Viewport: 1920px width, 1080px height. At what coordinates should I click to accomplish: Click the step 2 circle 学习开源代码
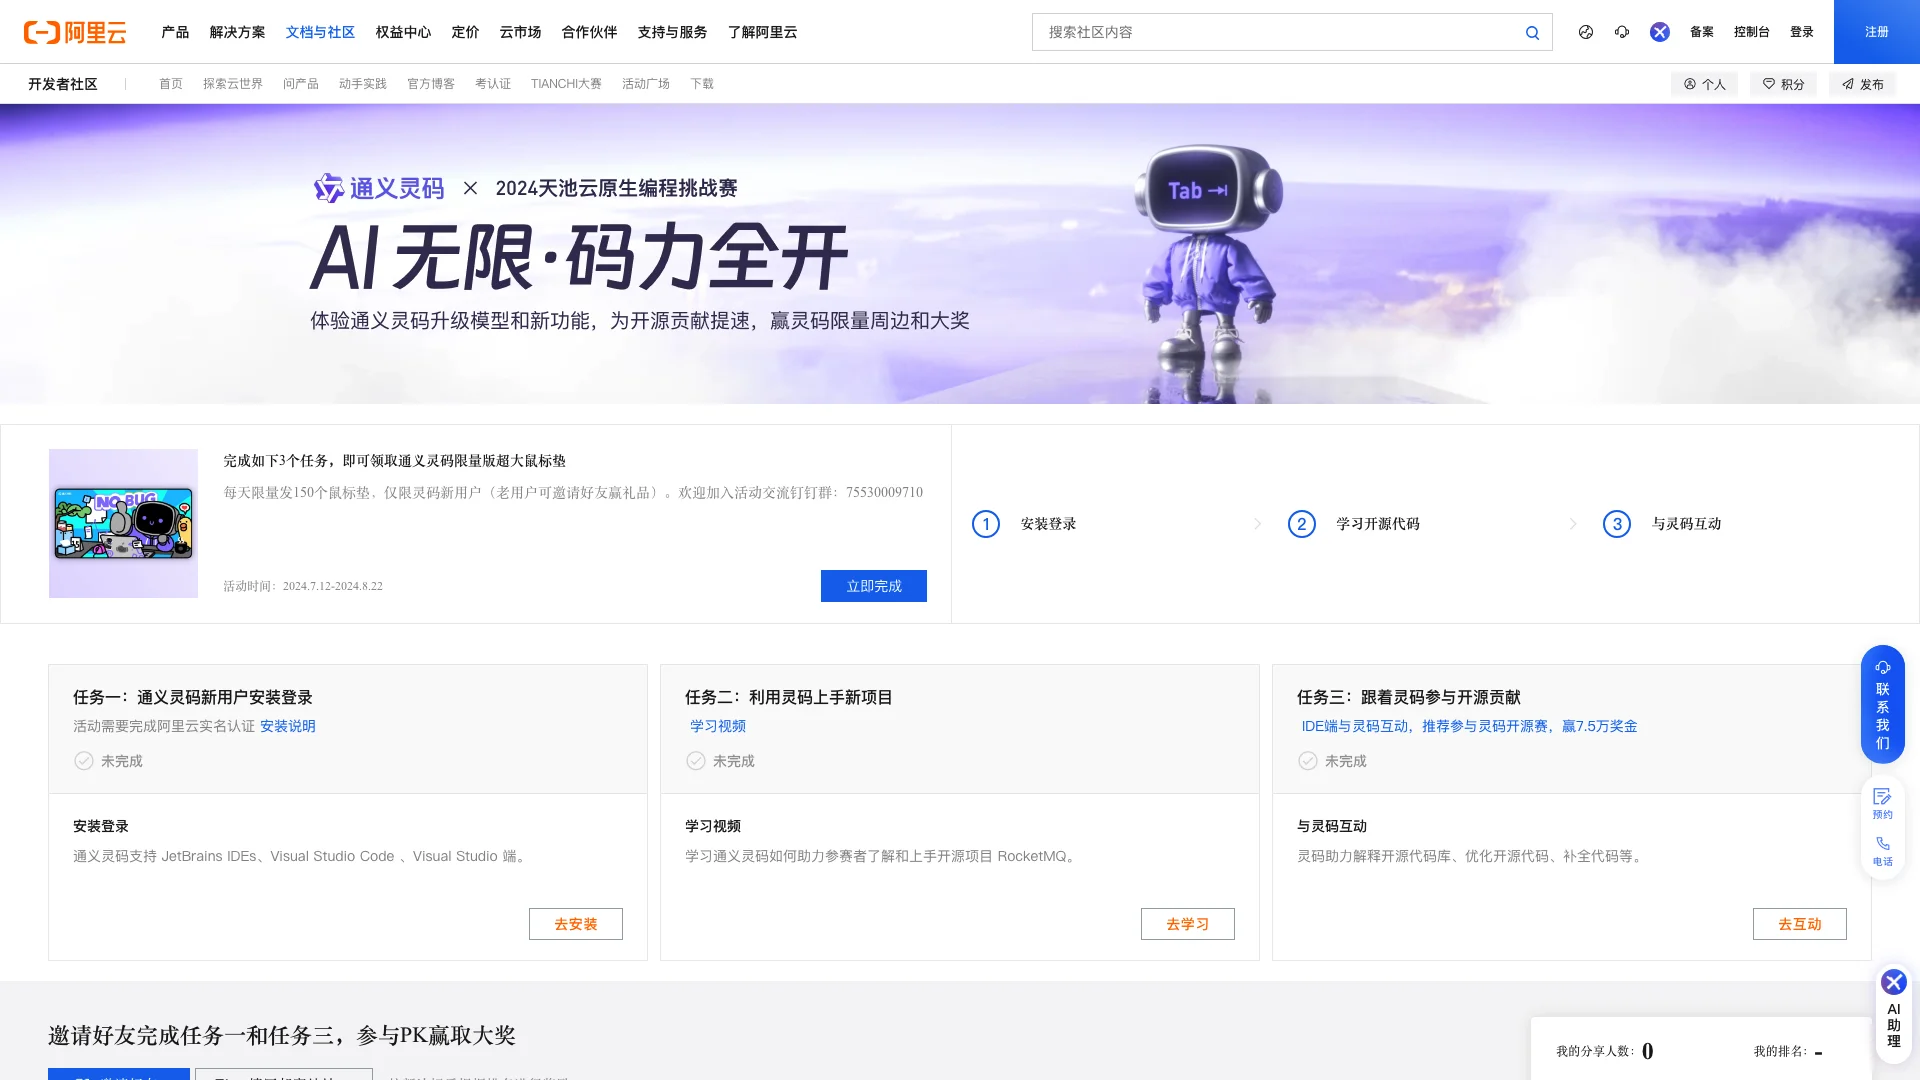pos(1302,524)
